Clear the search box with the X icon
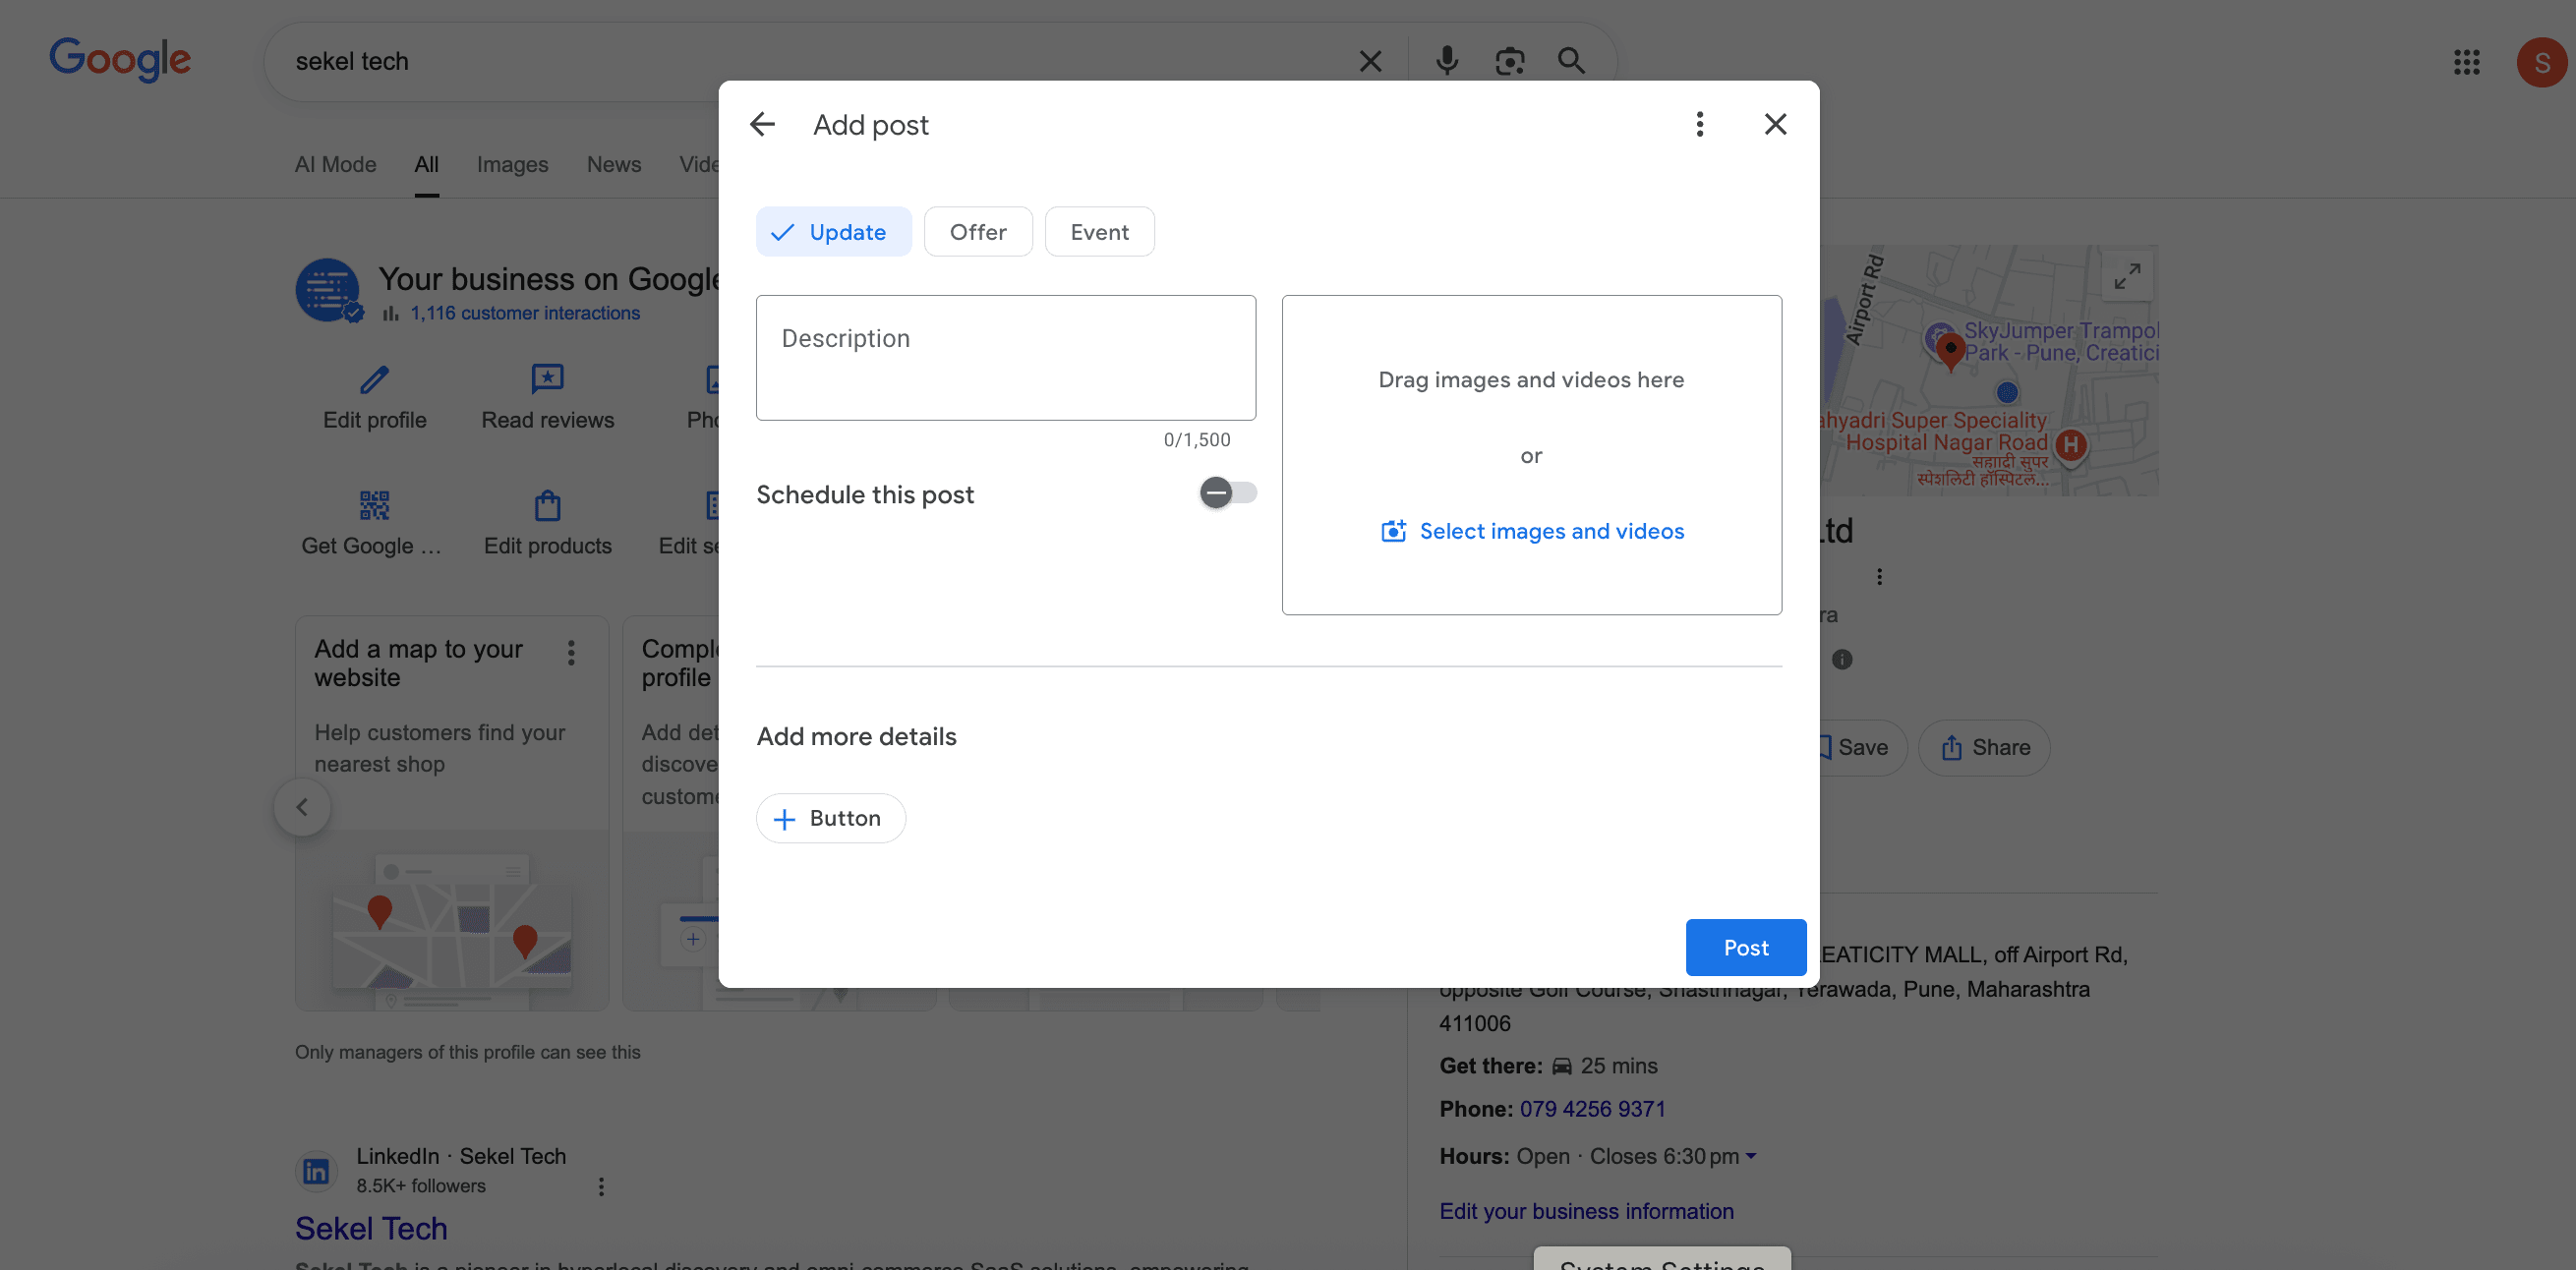The image size is (2576, 1270). pyautogui.click(x=1370, y=62)
